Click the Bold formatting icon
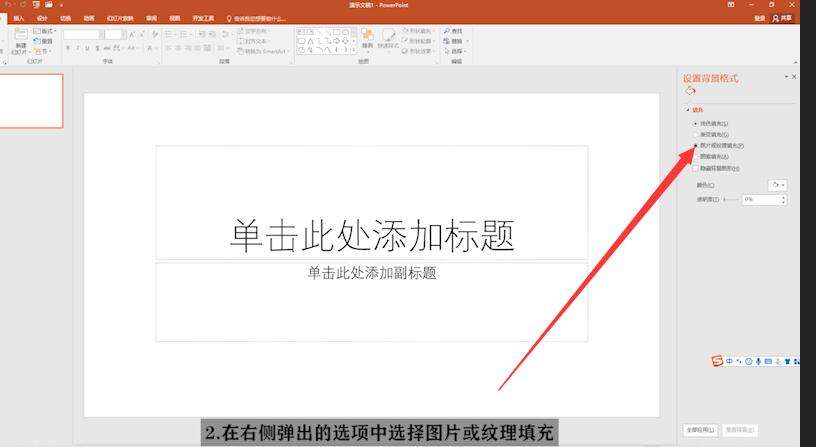 68,48
